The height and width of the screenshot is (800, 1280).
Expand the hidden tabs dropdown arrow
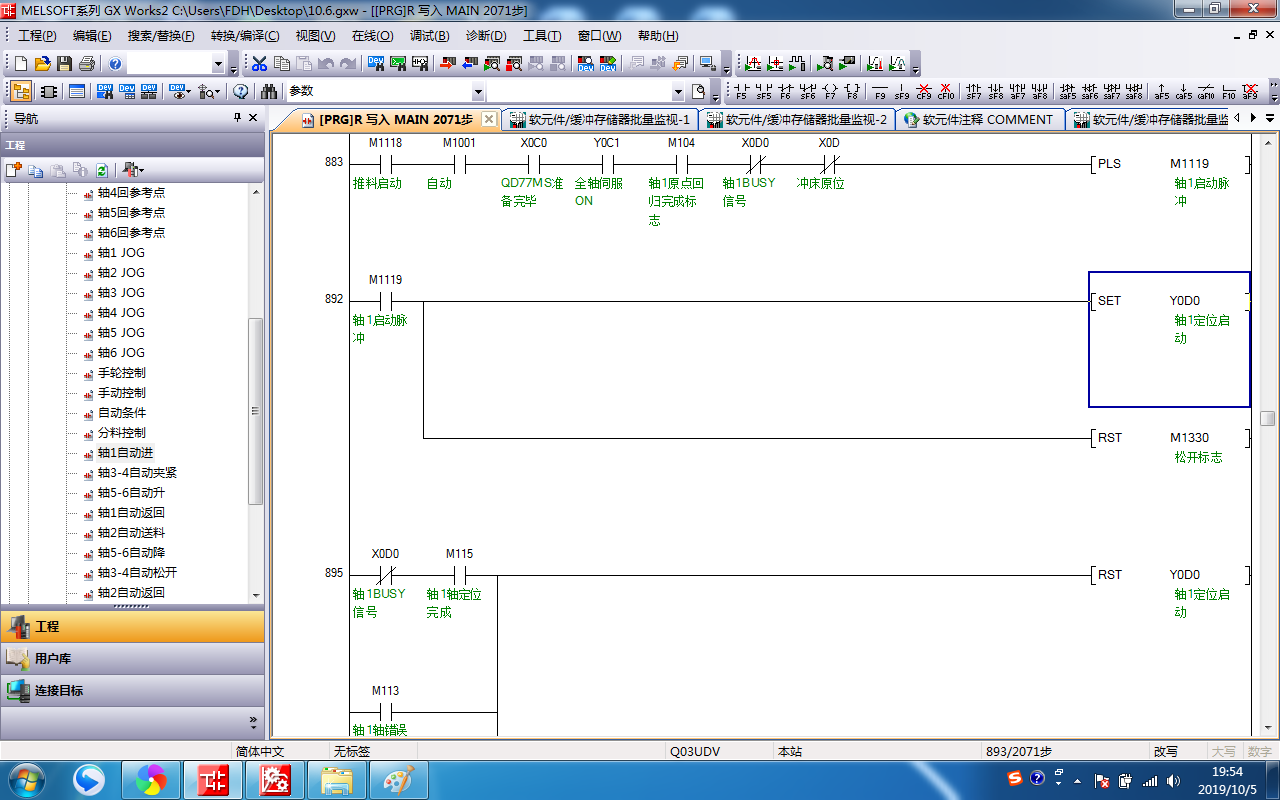pos(1269,118)
